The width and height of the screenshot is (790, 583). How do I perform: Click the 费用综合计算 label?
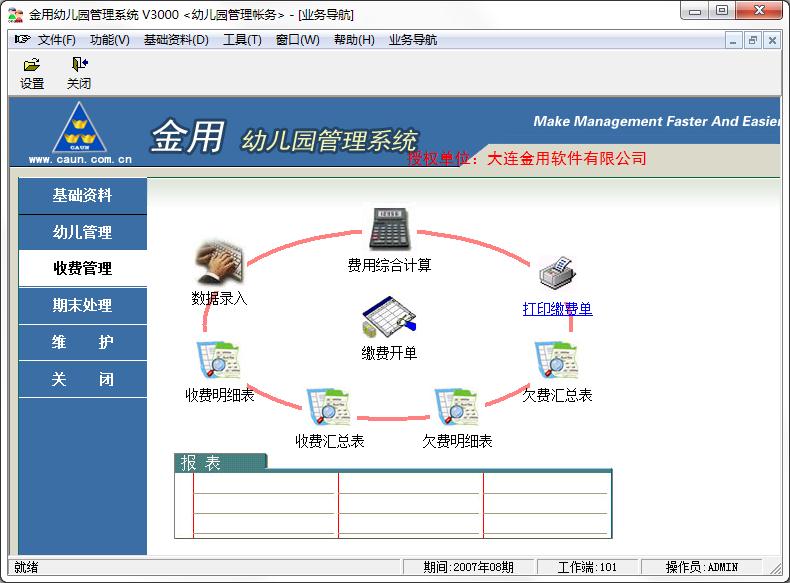pyautogui.click(x=389, y=265)
